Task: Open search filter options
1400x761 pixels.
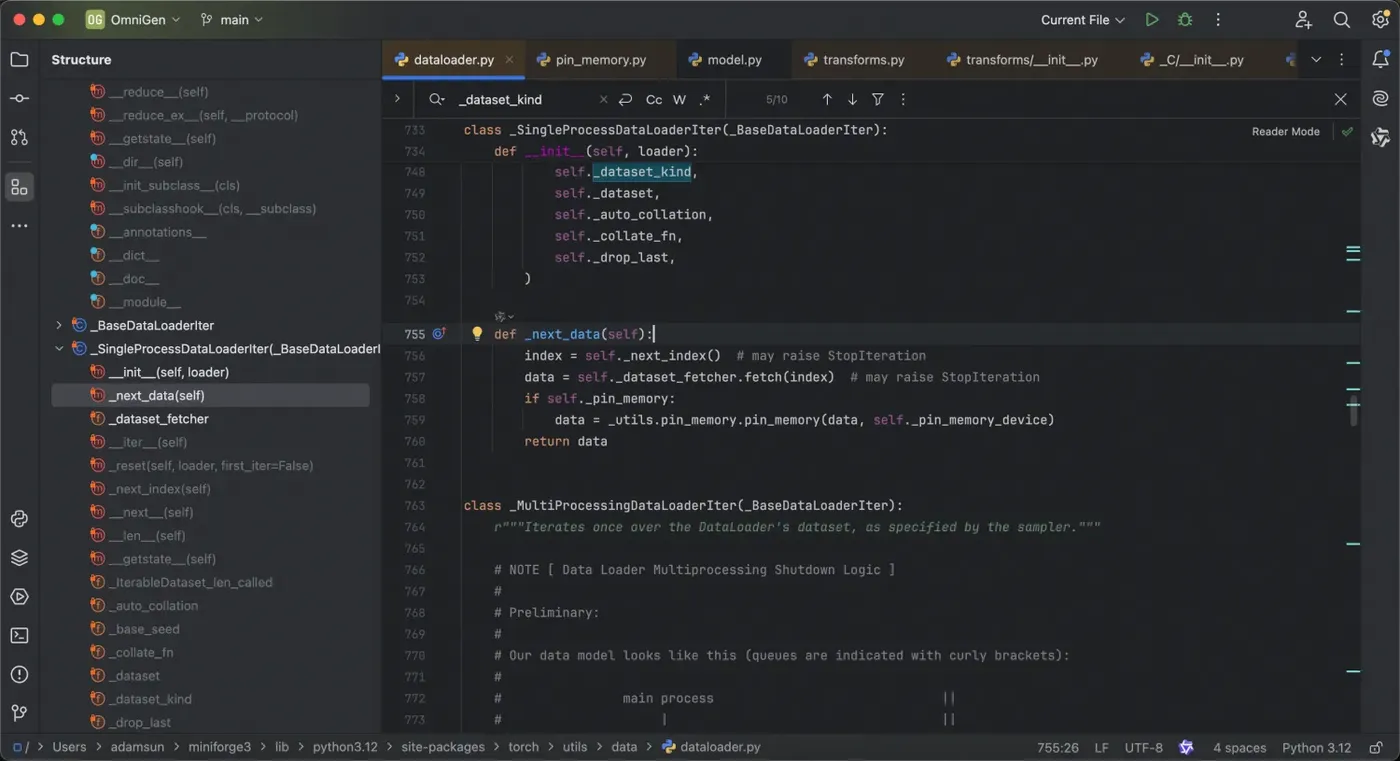Action: [878, 100]
